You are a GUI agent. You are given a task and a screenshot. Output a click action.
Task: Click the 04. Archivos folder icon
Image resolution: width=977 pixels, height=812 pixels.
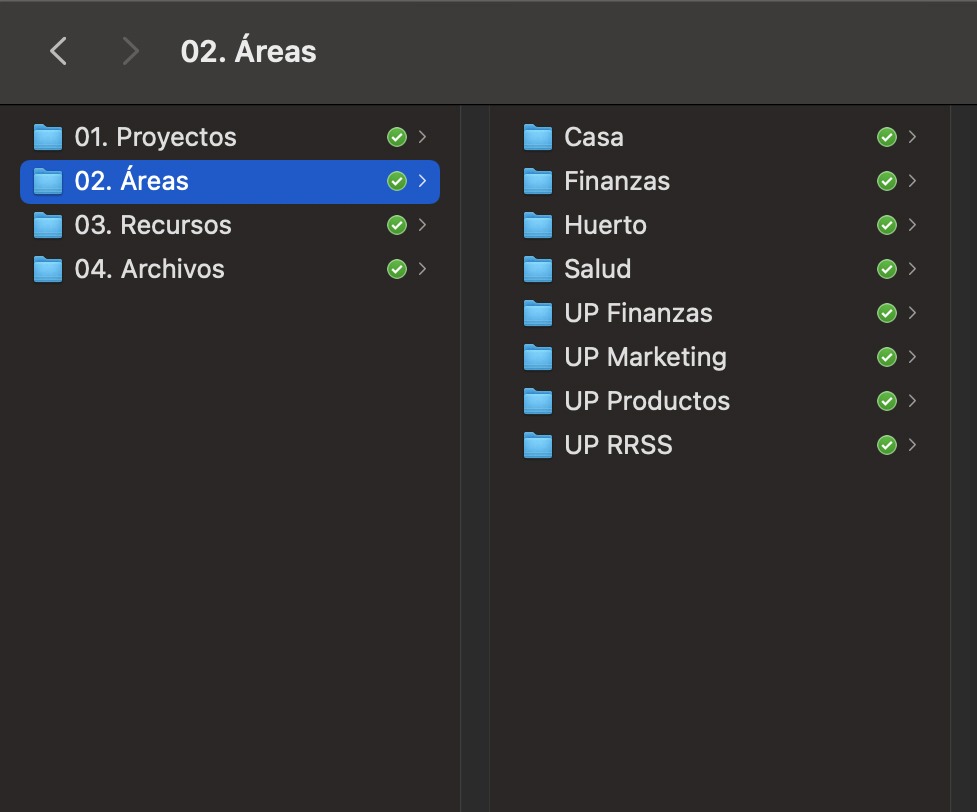(x=48, y=269)
